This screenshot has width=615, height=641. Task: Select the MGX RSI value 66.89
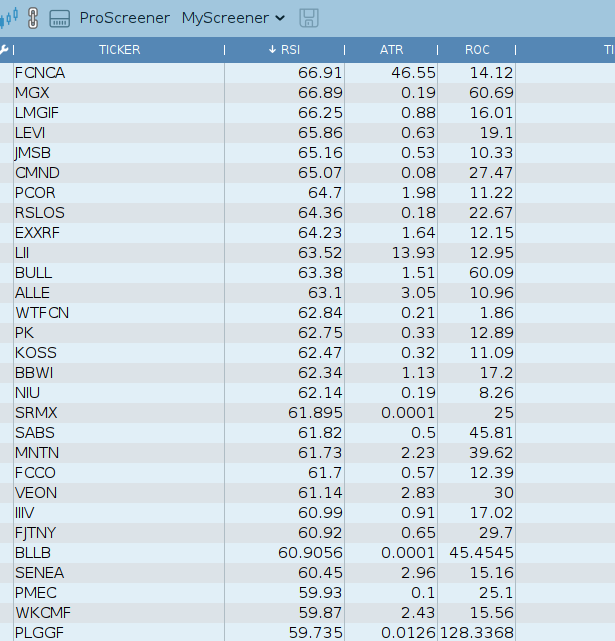click(x=320, y=93)
